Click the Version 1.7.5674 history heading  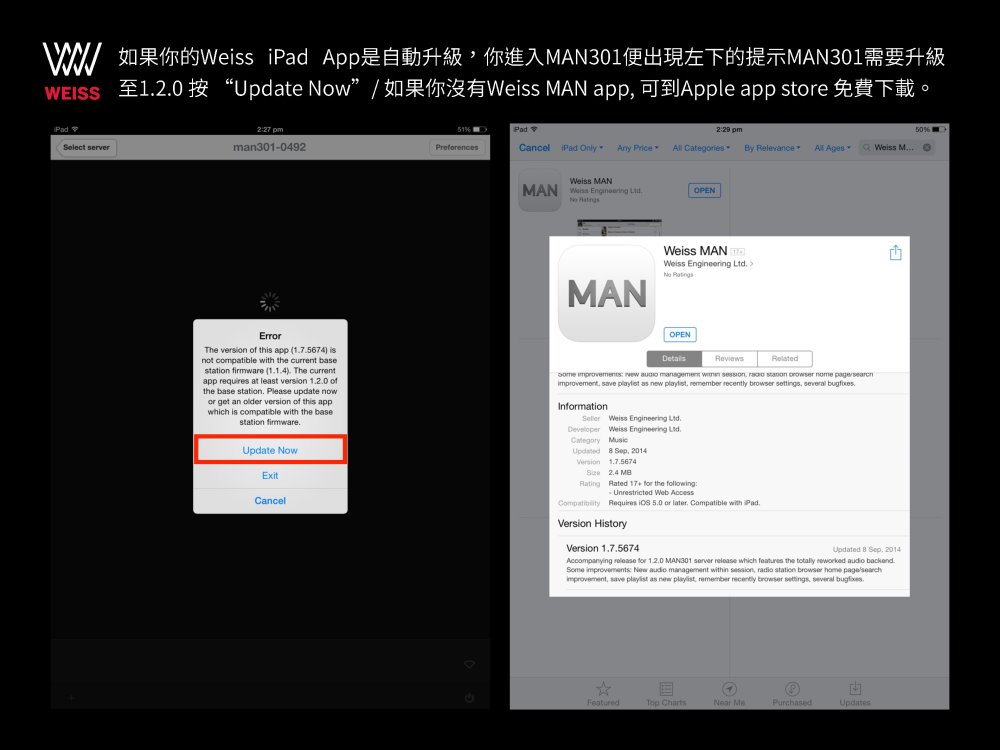603,548
